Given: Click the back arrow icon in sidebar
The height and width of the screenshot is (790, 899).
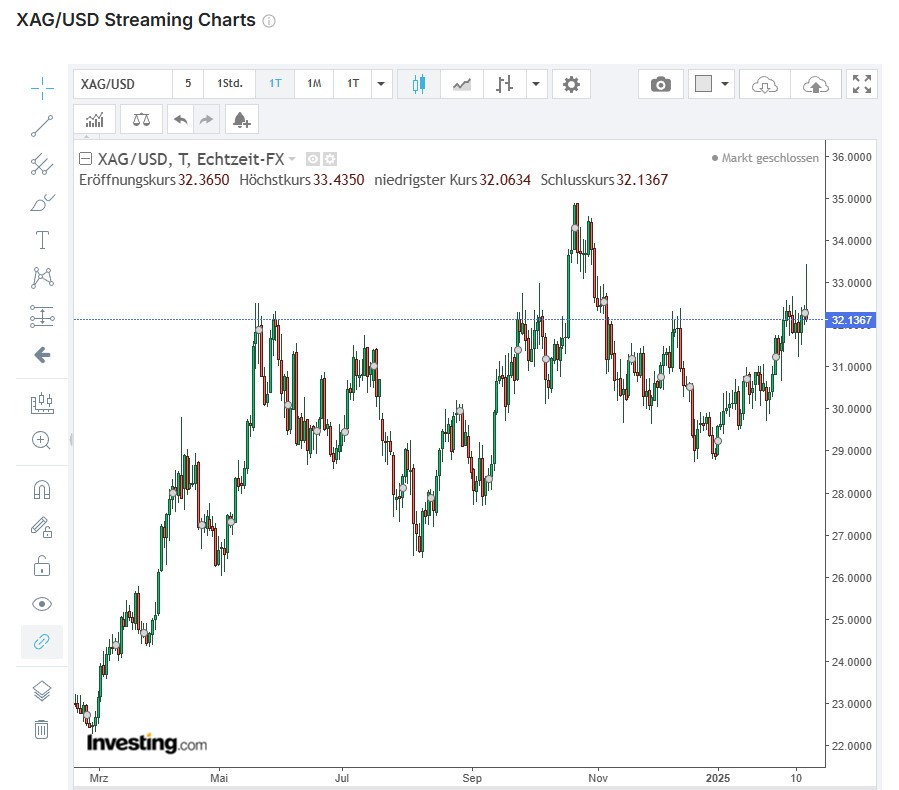Looking at the screenshot, I should coord(42,355).
